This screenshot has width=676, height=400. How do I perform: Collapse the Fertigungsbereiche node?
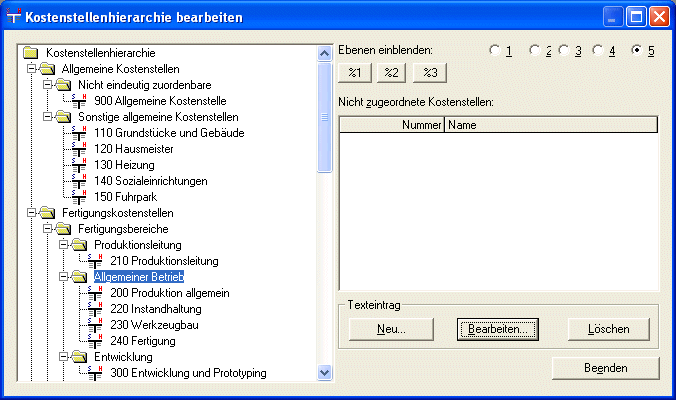pyautogui.click(x=47, y=228)
